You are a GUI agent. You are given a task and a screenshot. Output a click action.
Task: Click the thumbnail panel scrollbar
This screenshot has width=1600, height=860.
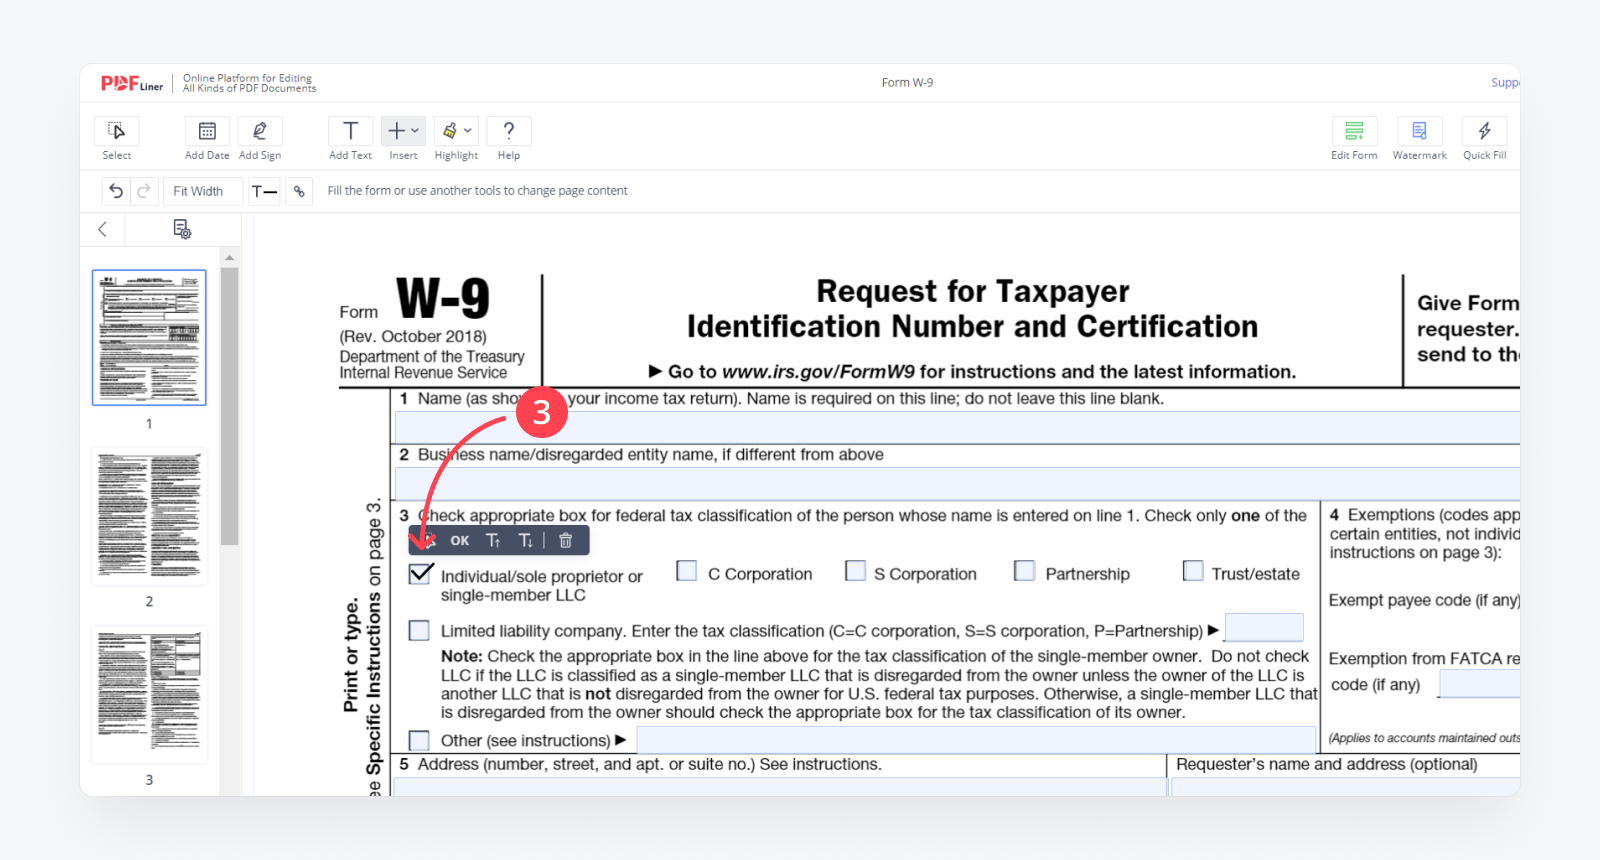pyautogui.click(x=230, y=406)
